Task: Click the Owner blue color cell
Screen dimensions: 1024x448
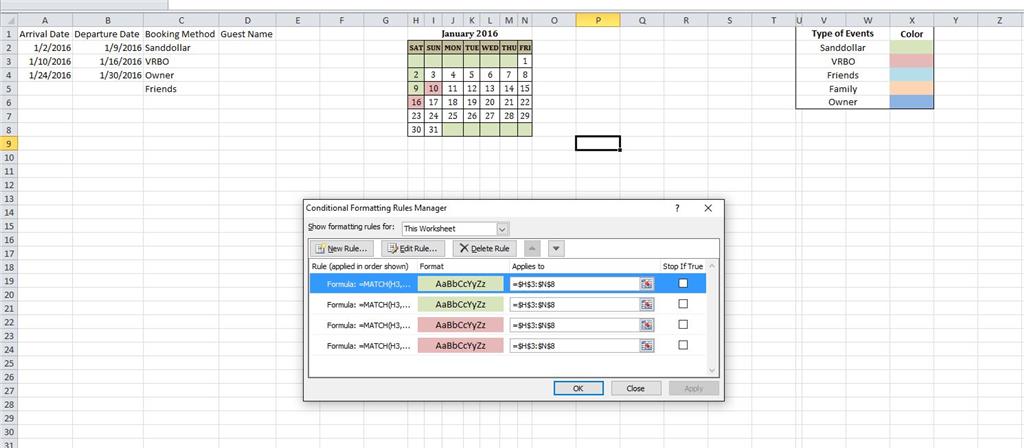Action: pyautogui.click(x=912, y=102)
